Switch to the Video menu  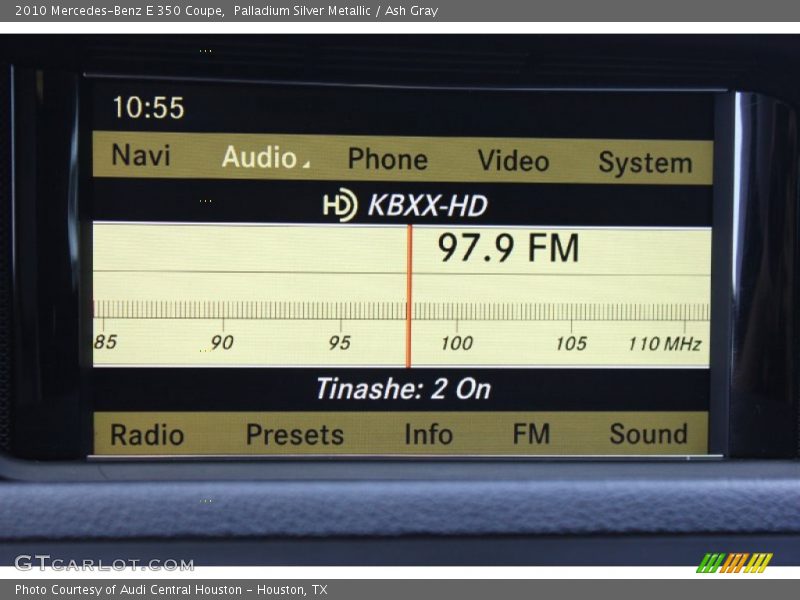(x=513, y=161)
